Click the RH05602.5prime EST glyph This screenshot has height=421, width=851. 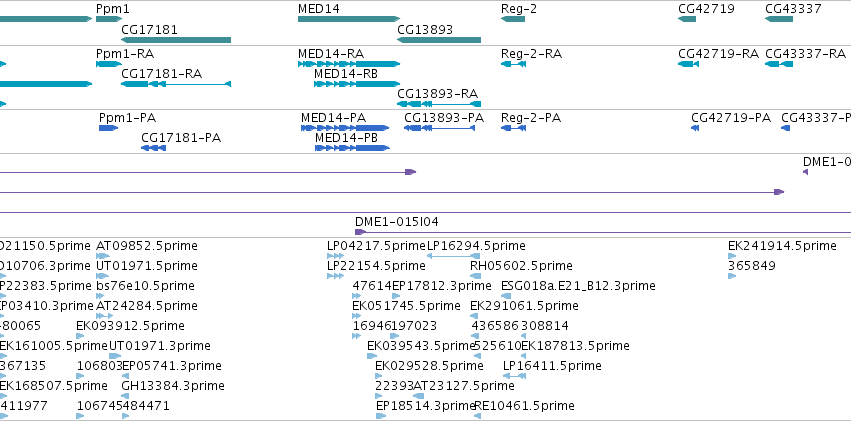[x=475, y=276]
